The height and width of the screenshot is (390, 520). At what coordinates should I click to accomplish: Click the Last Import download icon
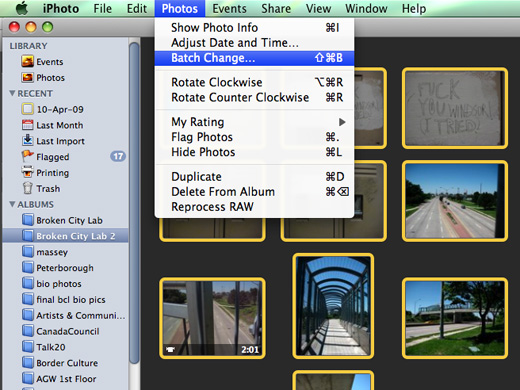(27, 140)
